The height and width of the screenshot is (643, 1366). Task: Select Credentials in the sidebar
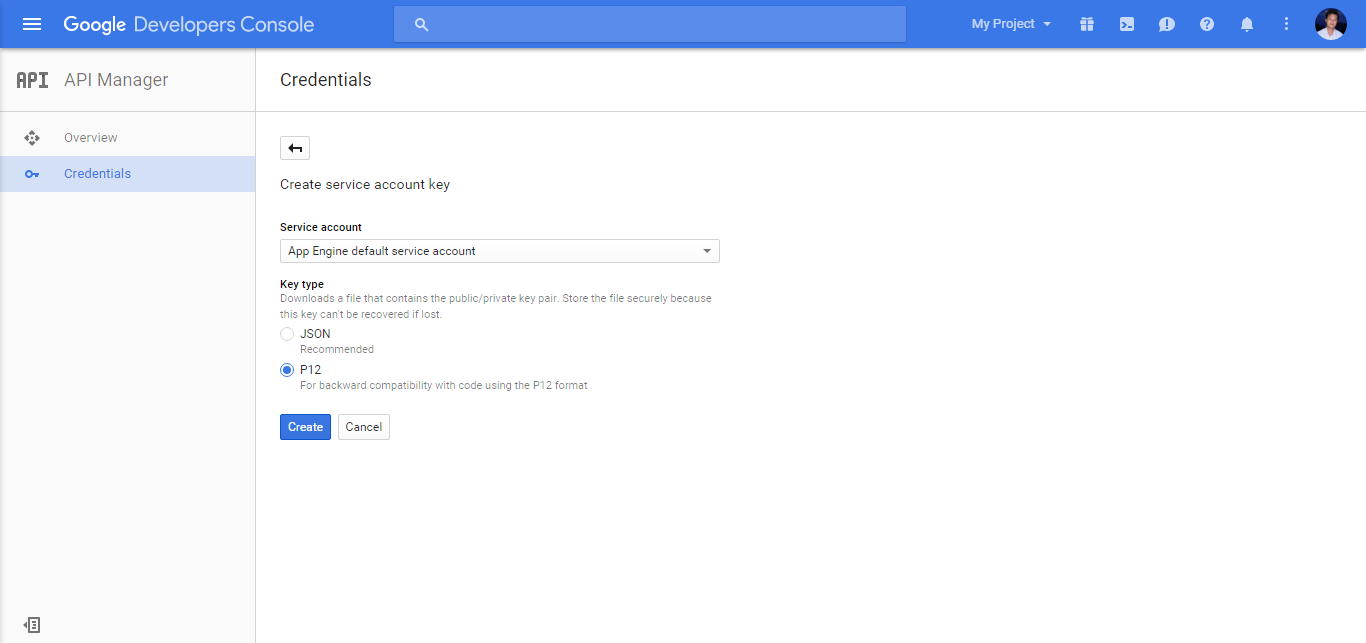[x=128, y=174]
